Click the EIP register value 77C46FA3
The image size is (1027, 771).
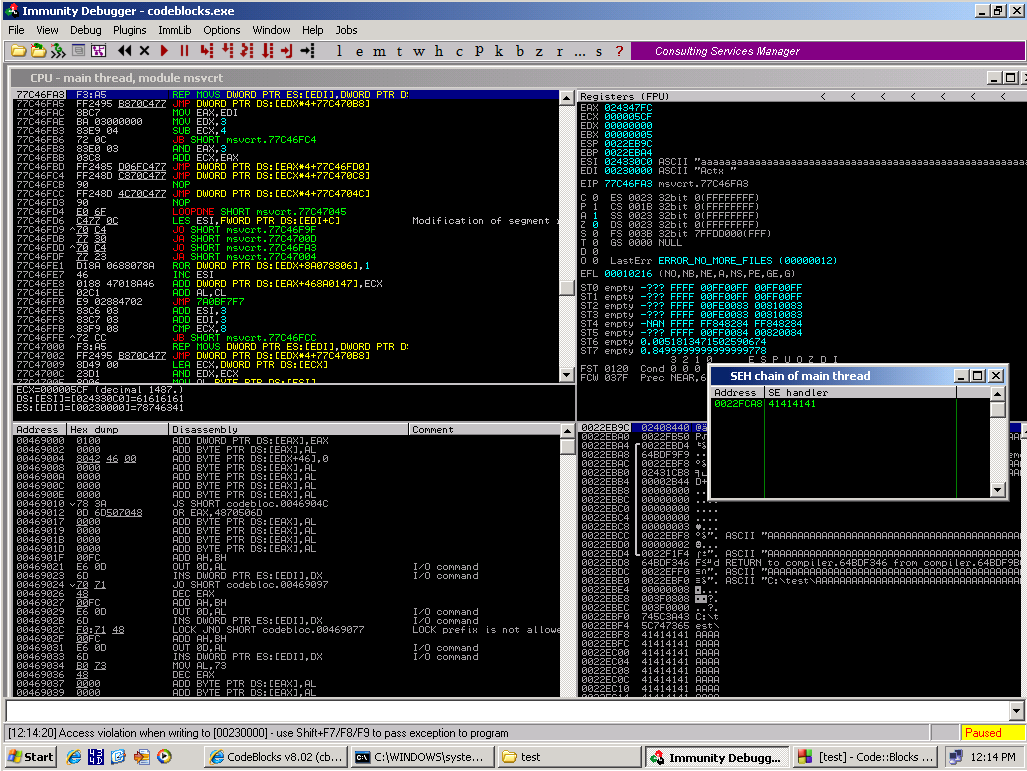pos(628,184)
